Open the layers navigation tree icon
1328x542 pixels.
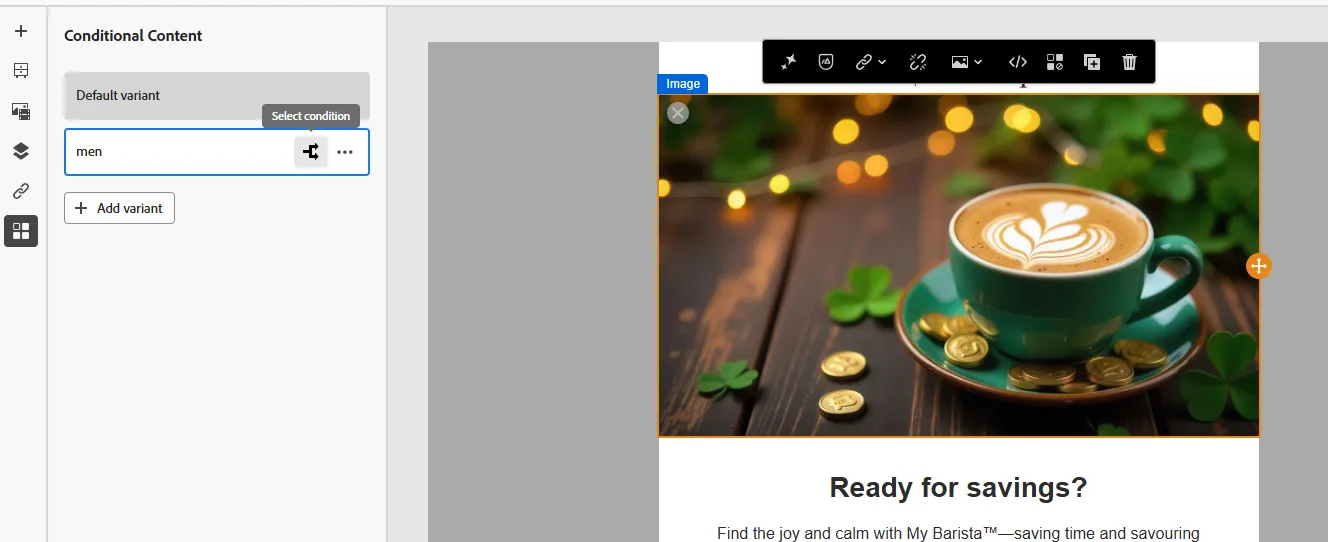[x=21, y=151]
